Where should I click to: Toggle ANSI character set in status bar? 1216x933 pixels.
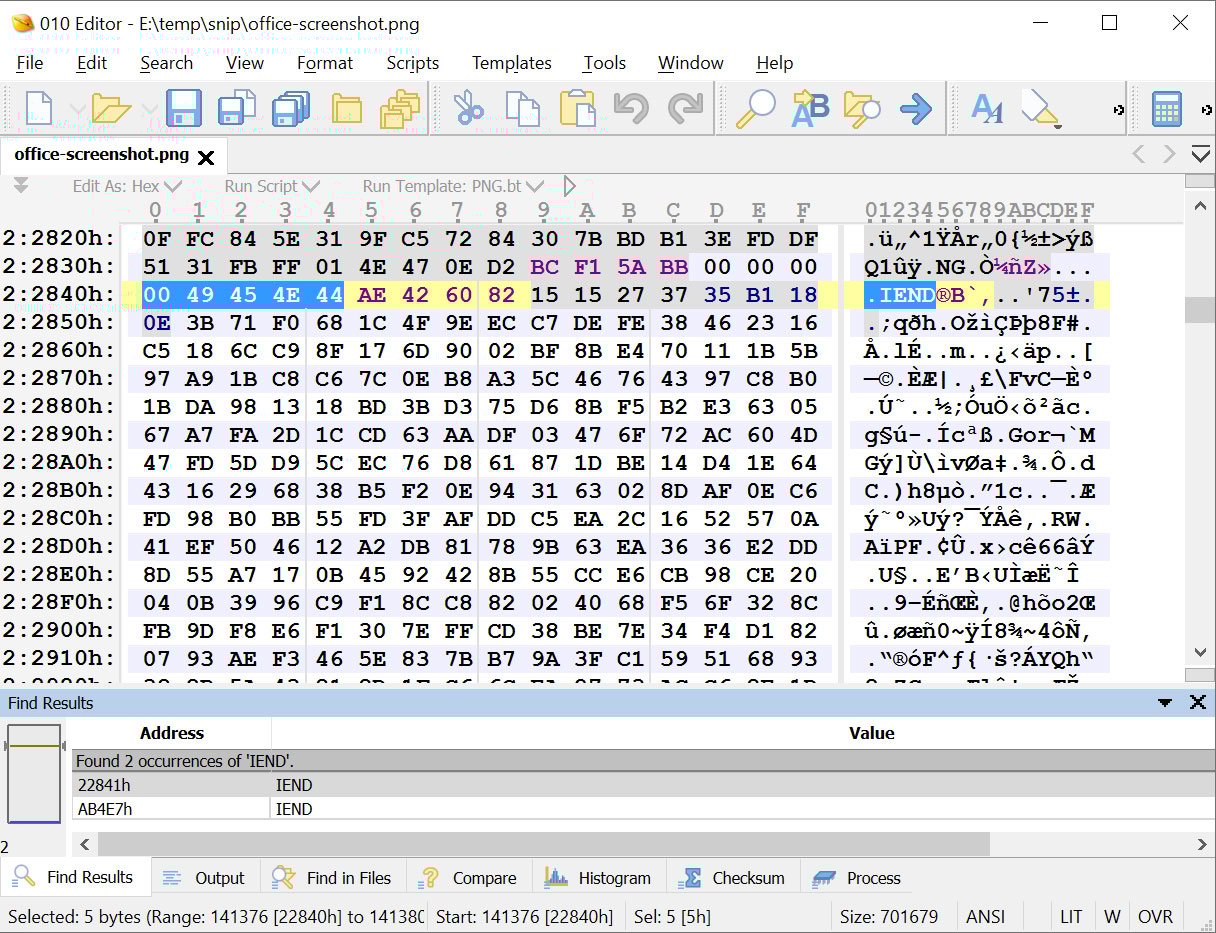coord(986,916)
